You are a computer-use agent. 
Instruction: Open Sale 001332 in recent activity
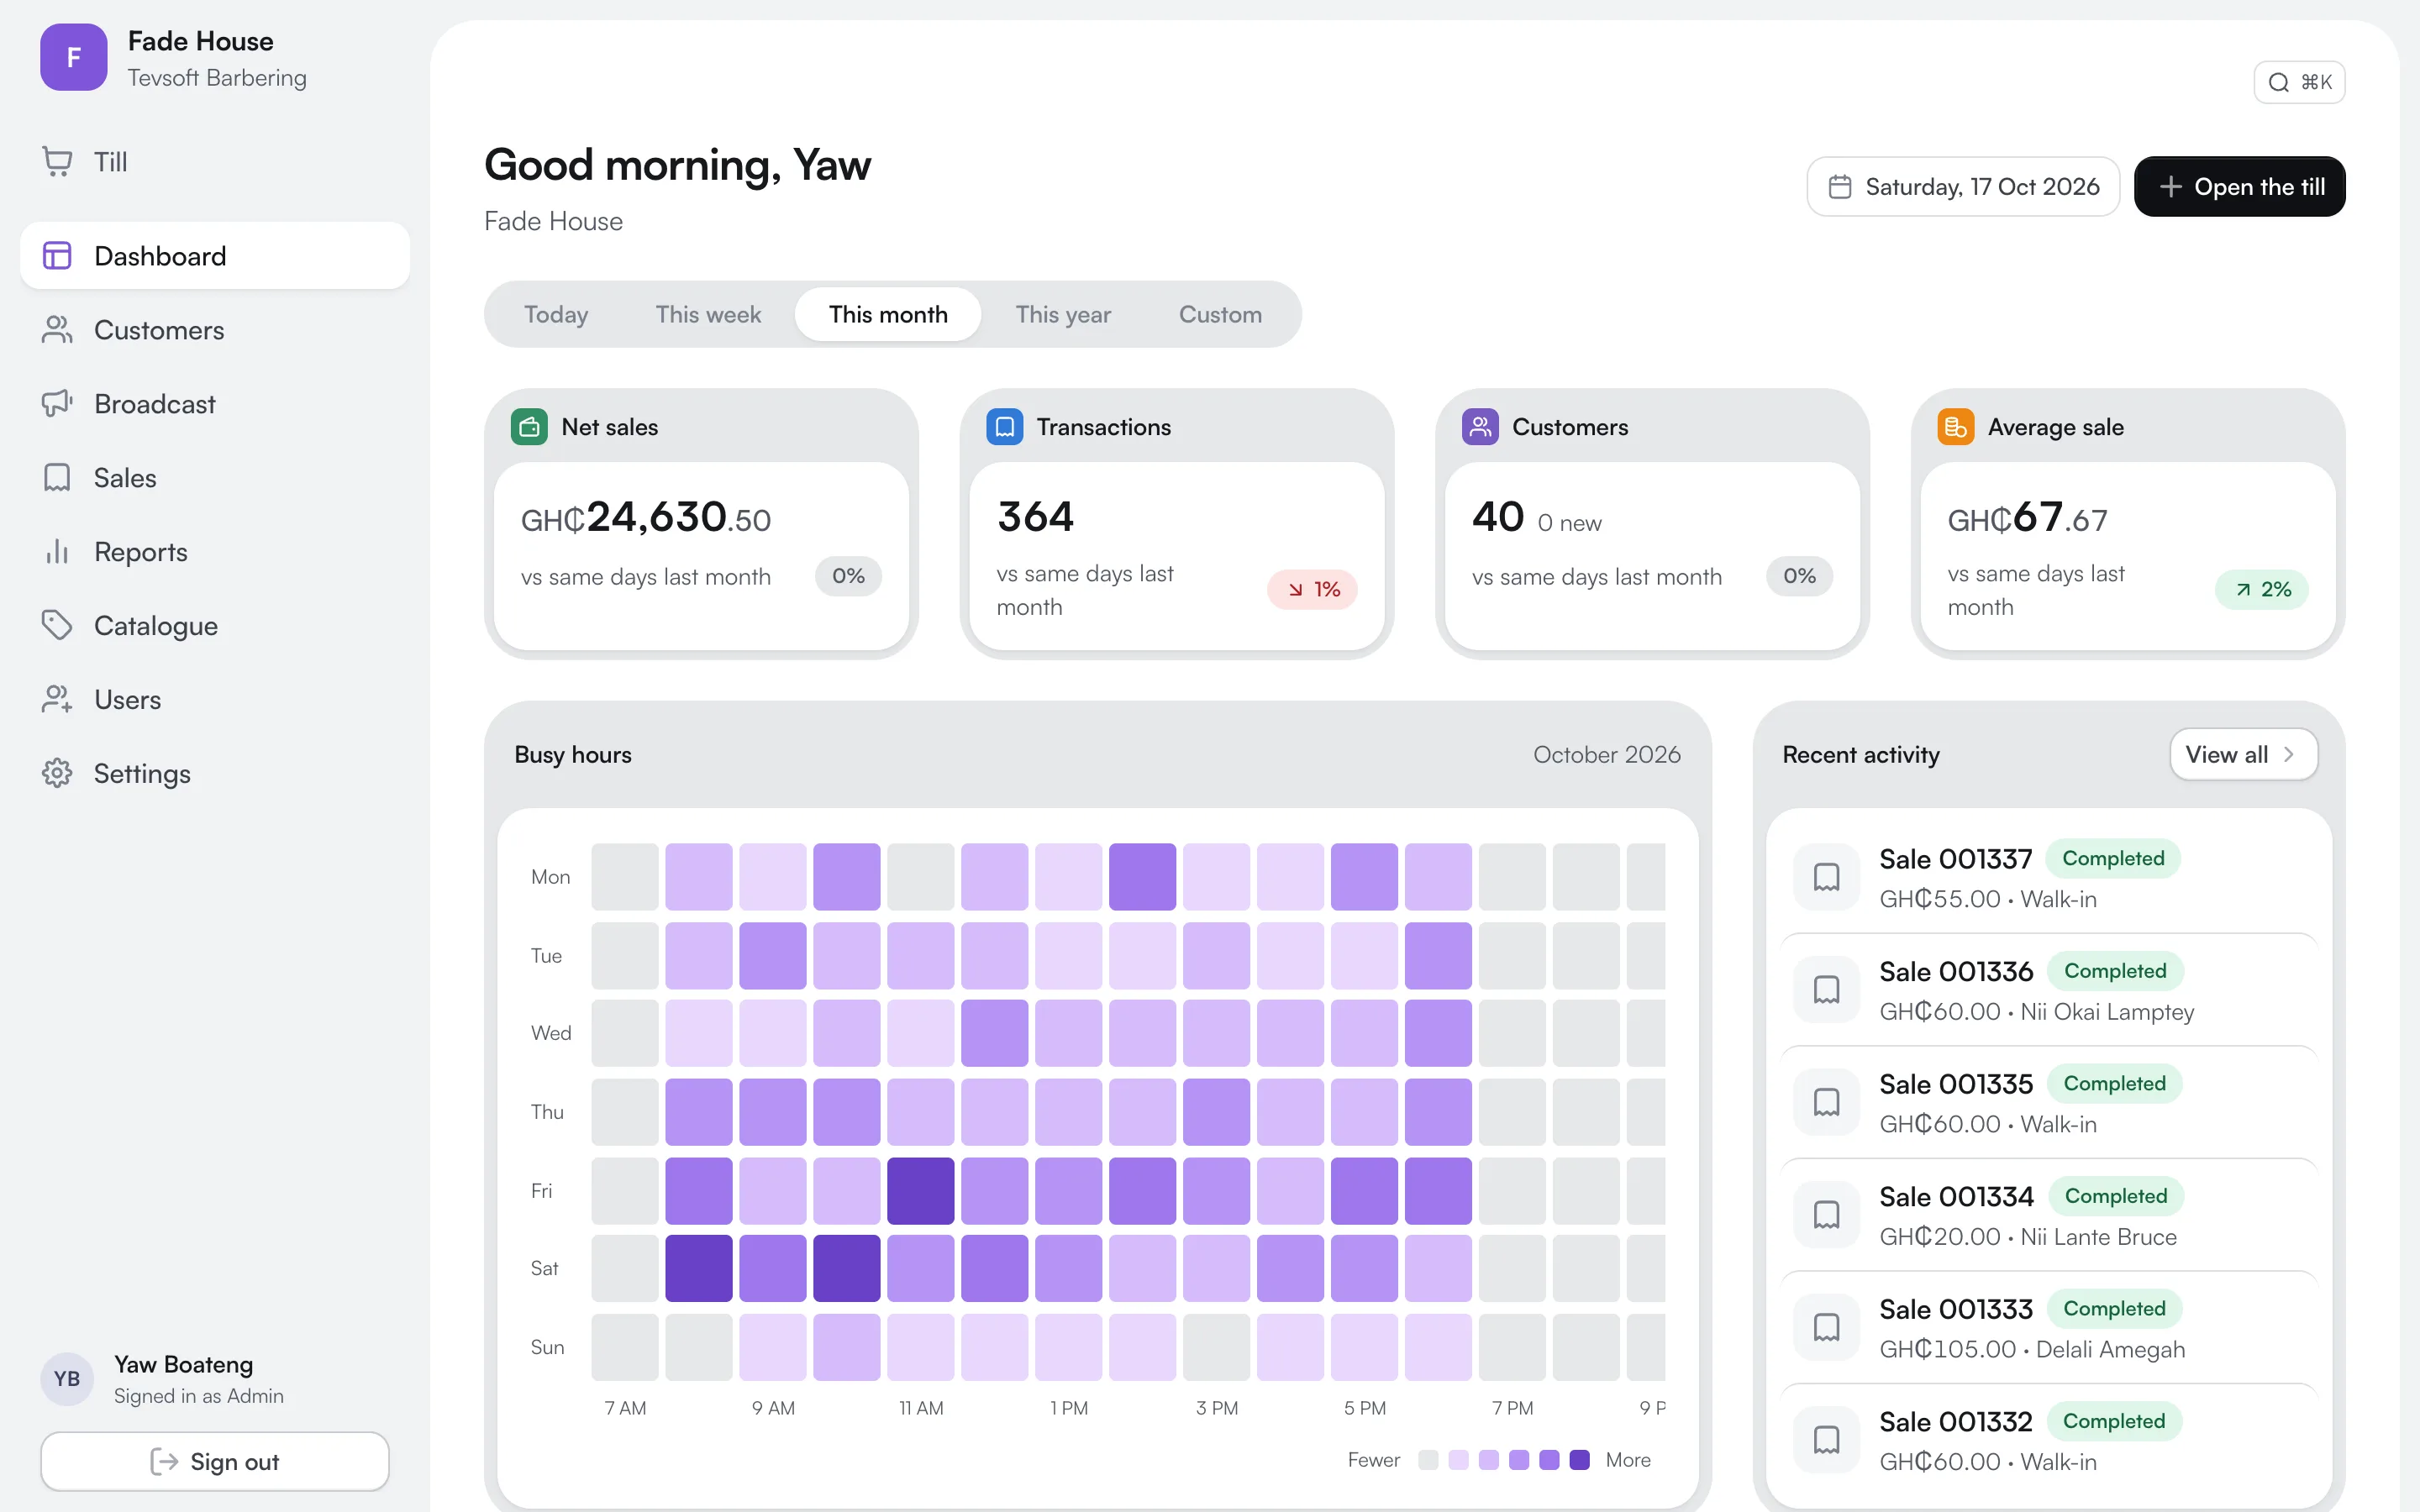click(2049, 1441)
